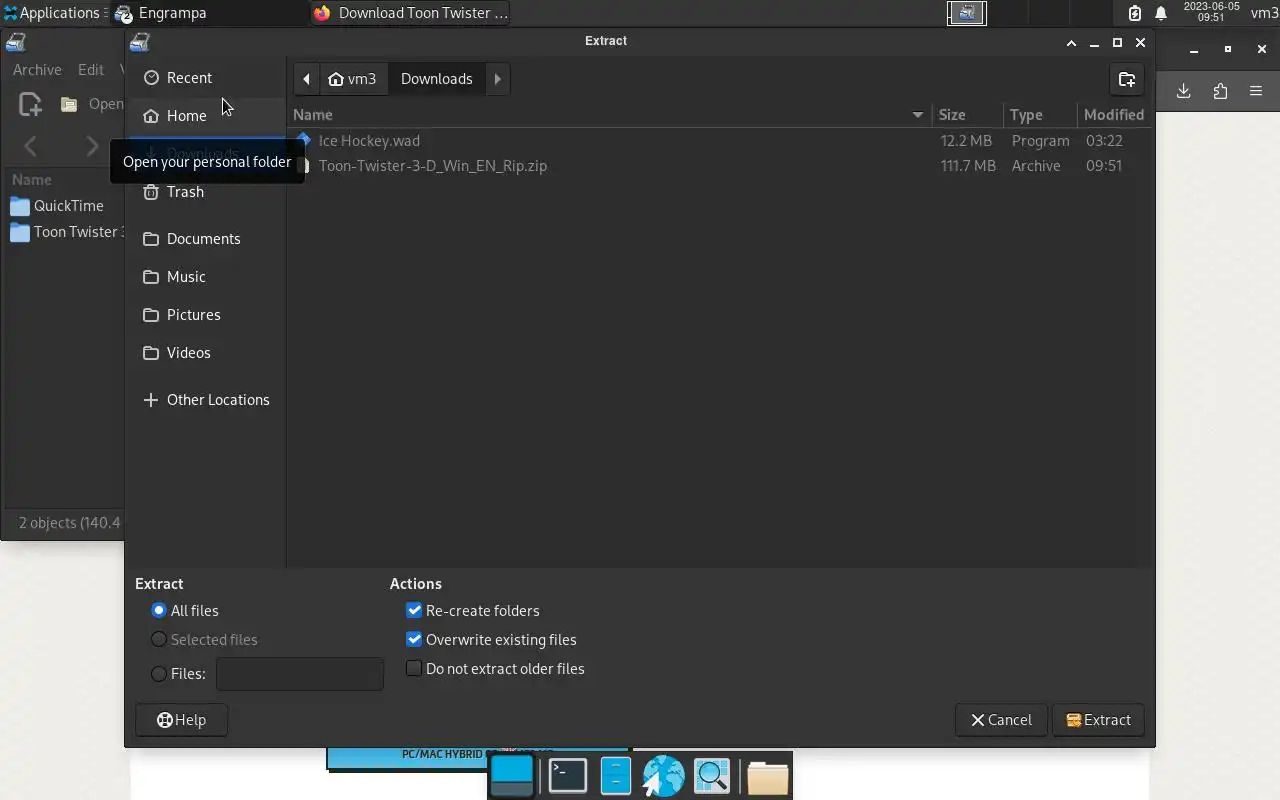The width and height of the screenshot is (1280, 800).
Task: Open Documents folder in sidebar
Action: [x=205, y=239]
